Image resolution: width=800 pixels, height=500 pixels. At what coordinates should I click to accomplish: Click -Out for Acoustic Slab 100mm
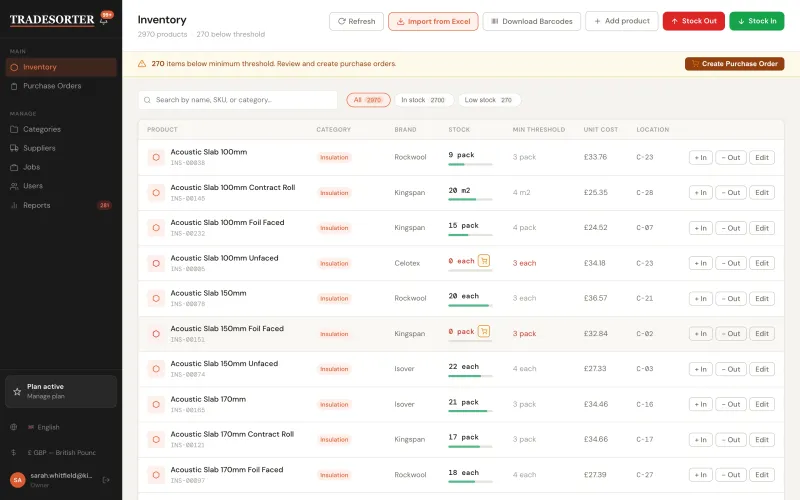point(731,158)
